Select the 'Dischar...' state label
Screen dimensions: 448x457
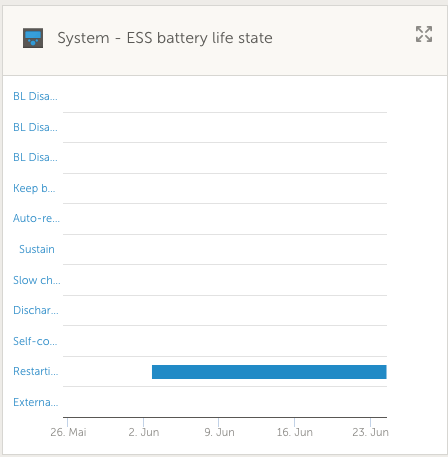(x=36, y=310)
